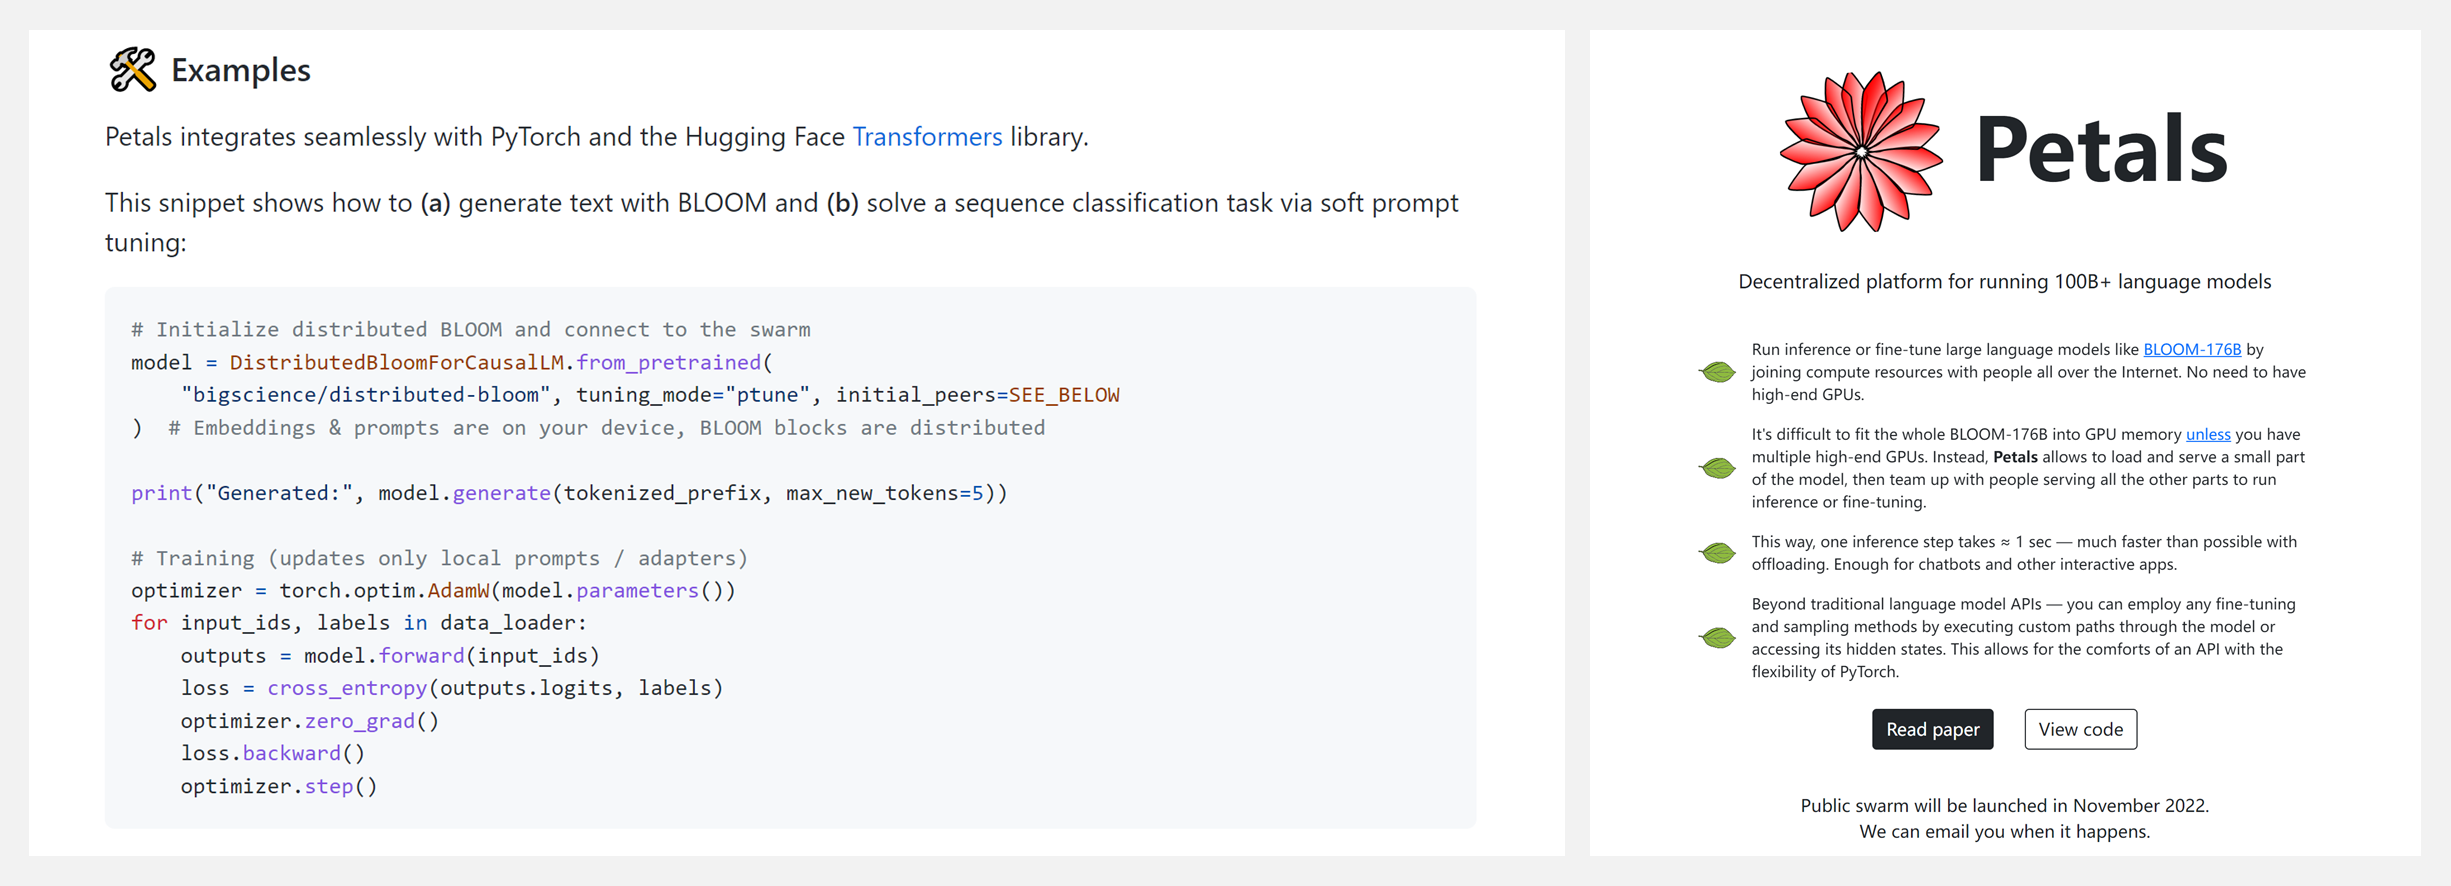Click the second green leaf bullet icon
The width and height of the screenshot is (2451, 886).
(1717, 468)
